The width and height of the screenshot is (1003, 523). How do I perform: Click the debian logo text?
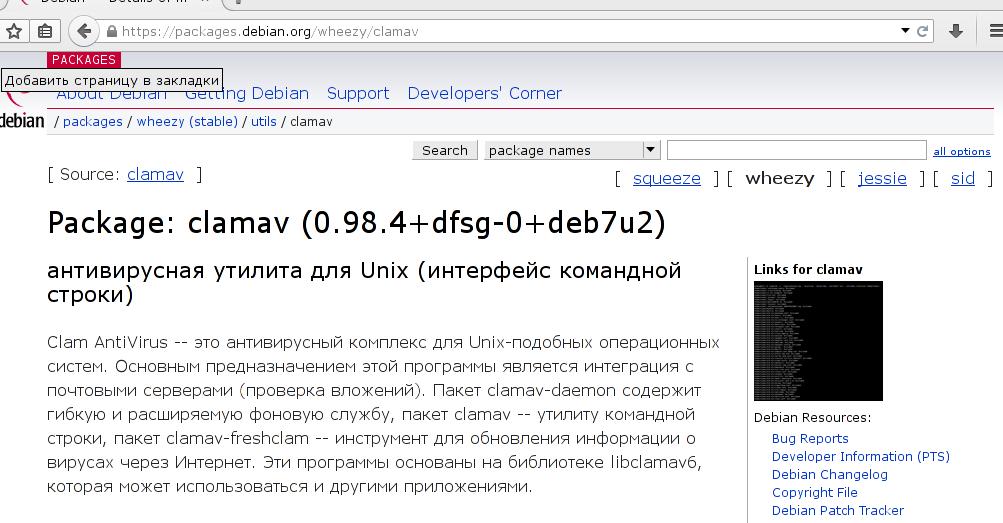[x=22, y=120]
